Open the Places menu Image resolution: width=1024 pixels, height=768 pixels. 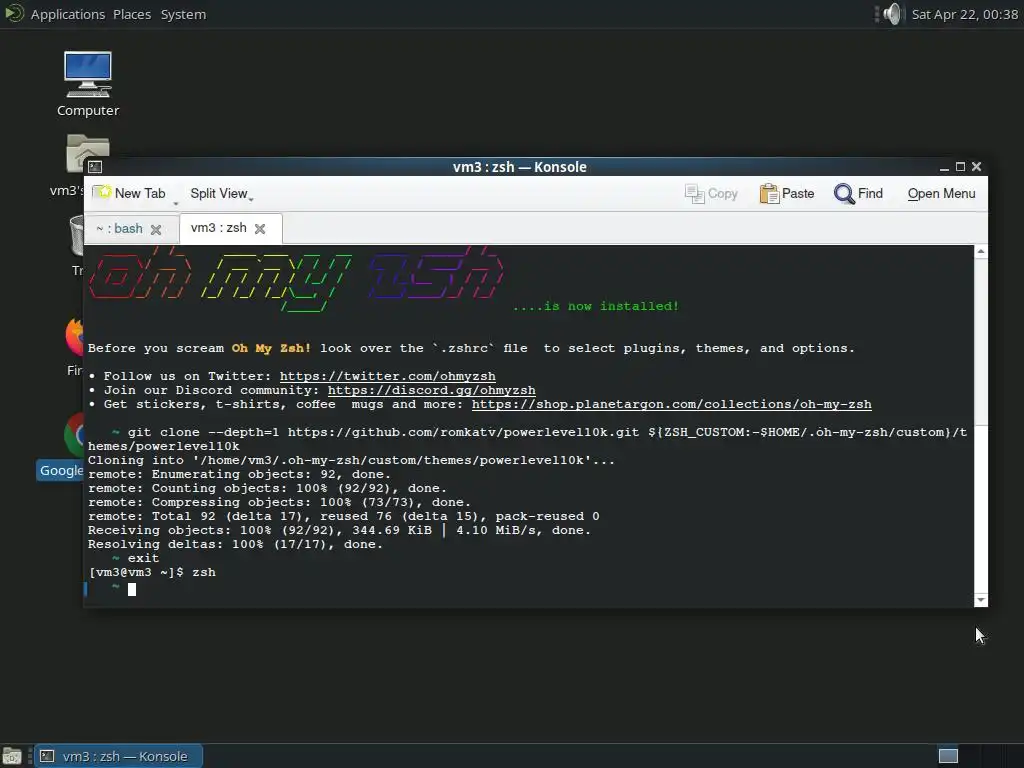click(x=132, y=14)
